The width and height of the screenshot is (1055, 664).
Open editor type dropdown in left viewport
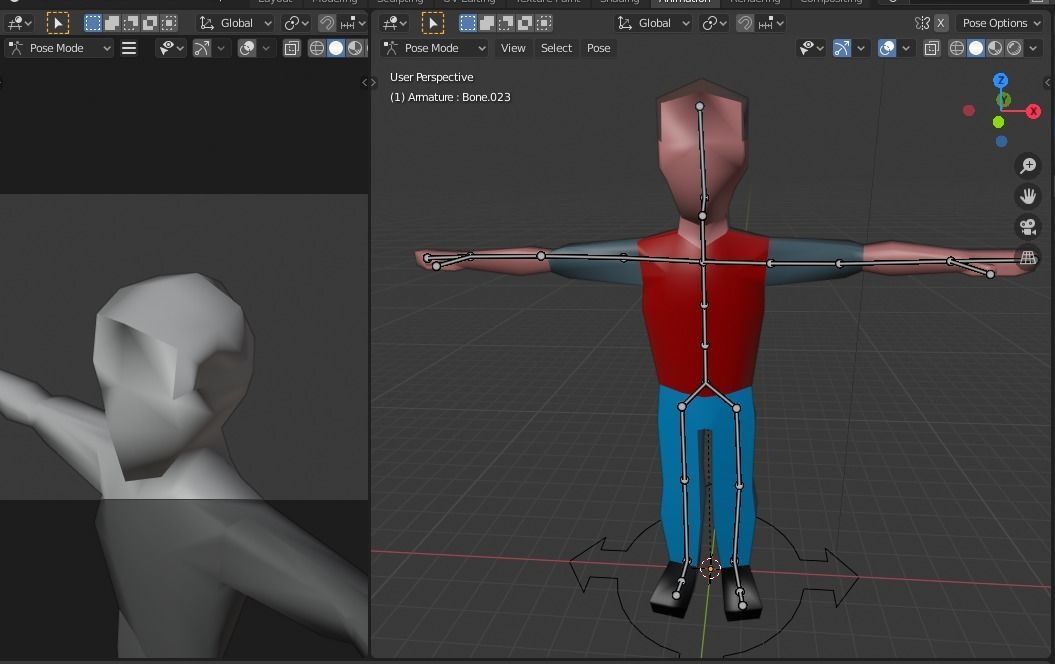pos(19,24)
